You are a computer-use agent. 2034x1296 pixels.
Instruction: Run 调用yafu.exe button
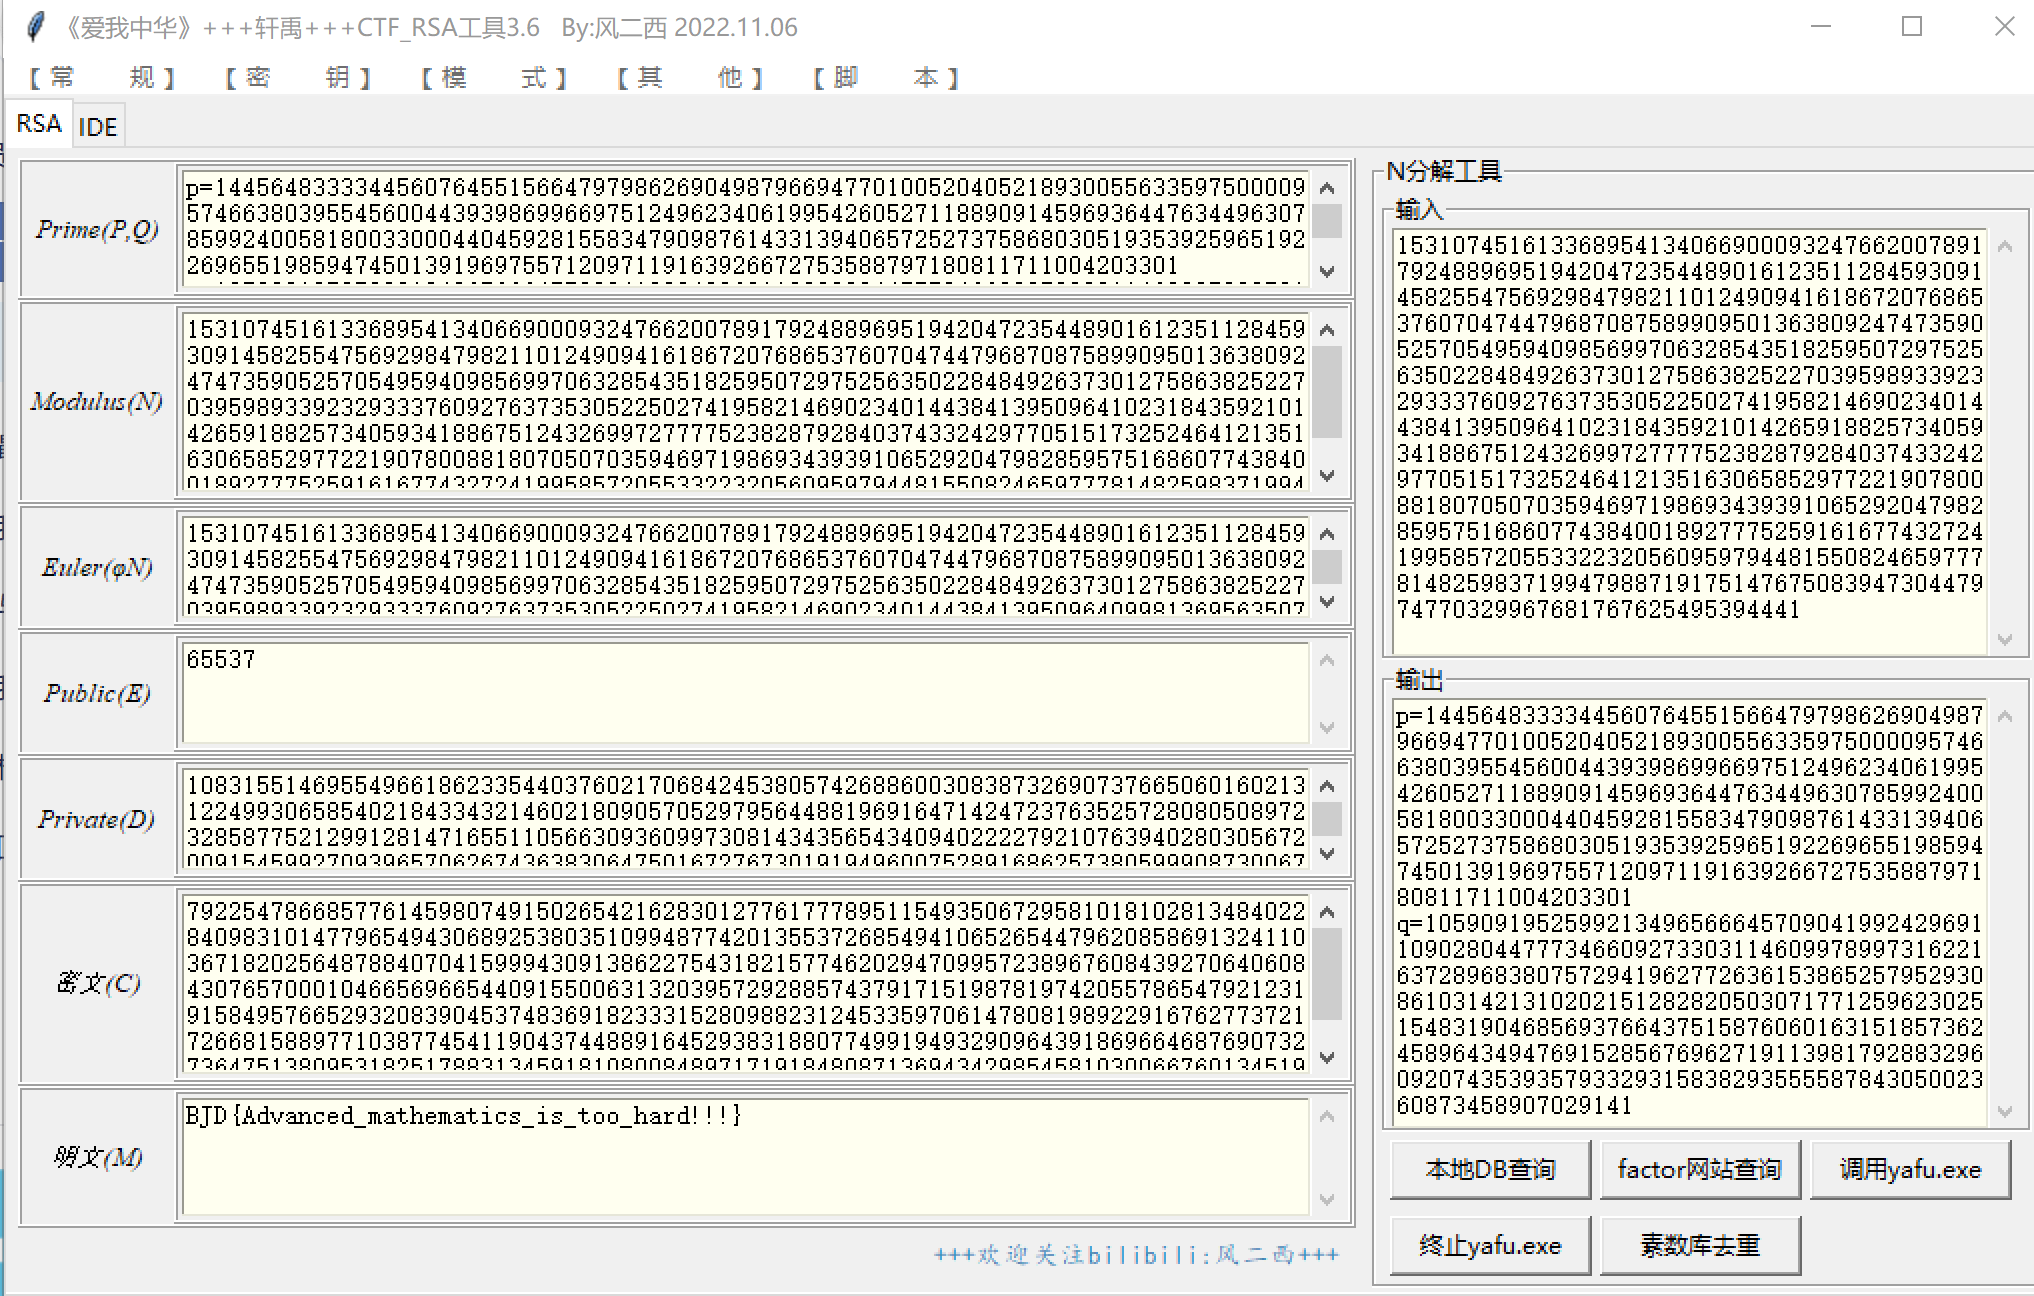coord(1910,1169)
